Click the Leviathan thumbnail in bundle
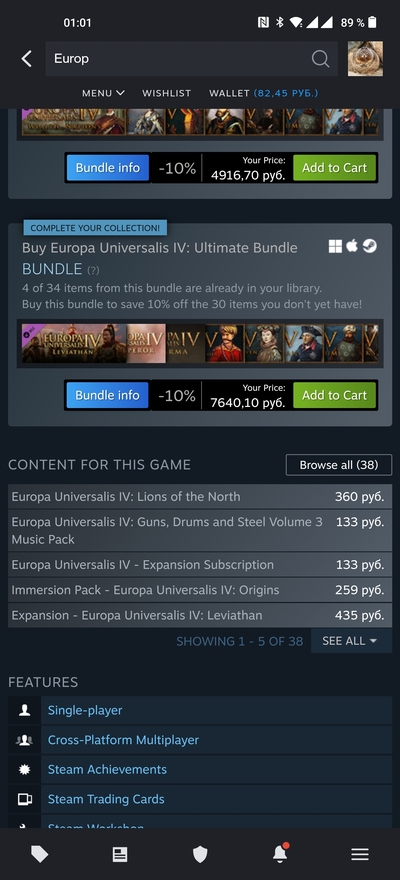 [74, 343]
